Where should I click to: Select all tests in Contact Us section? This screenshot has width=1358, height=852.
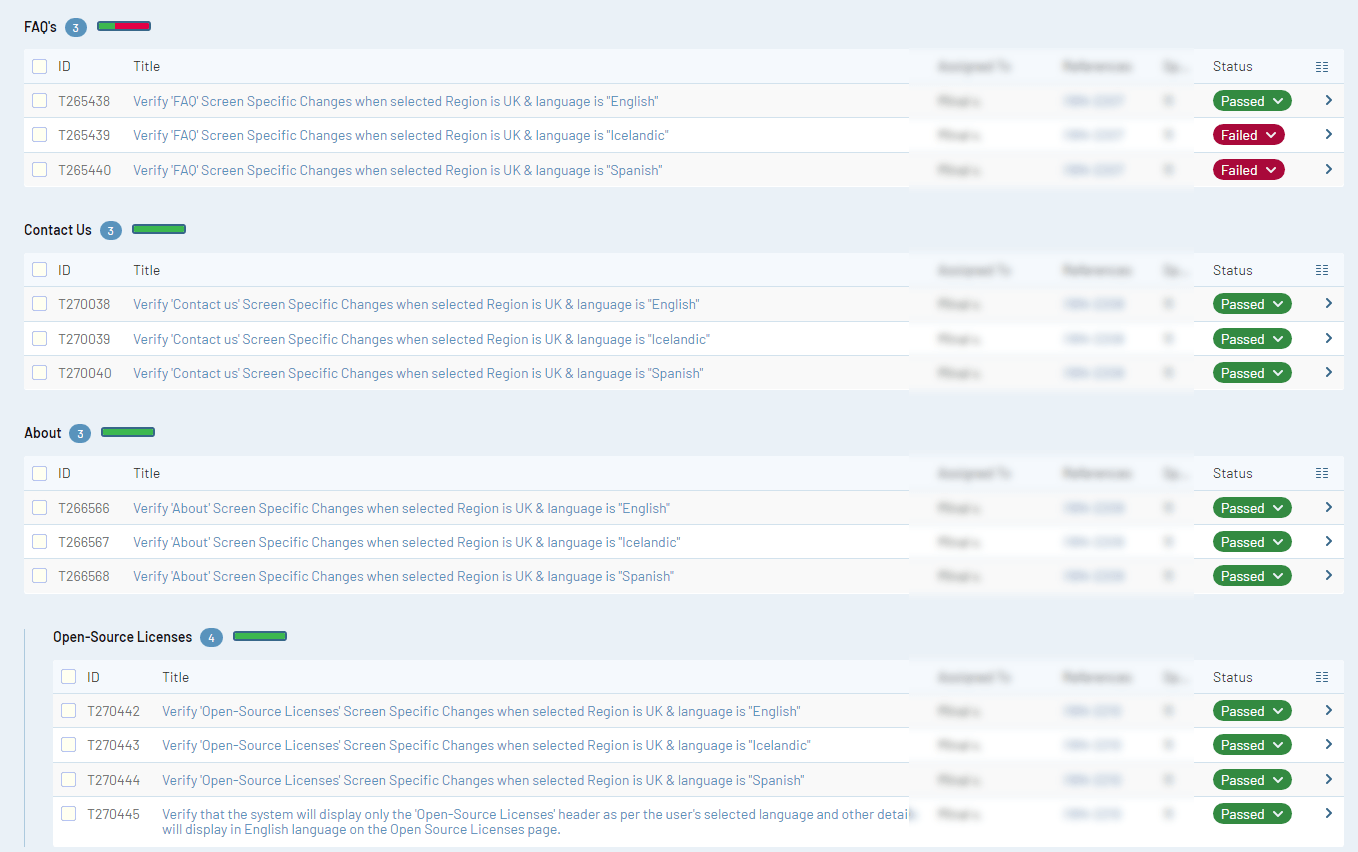pyautogui.click(x=39, y=270)
